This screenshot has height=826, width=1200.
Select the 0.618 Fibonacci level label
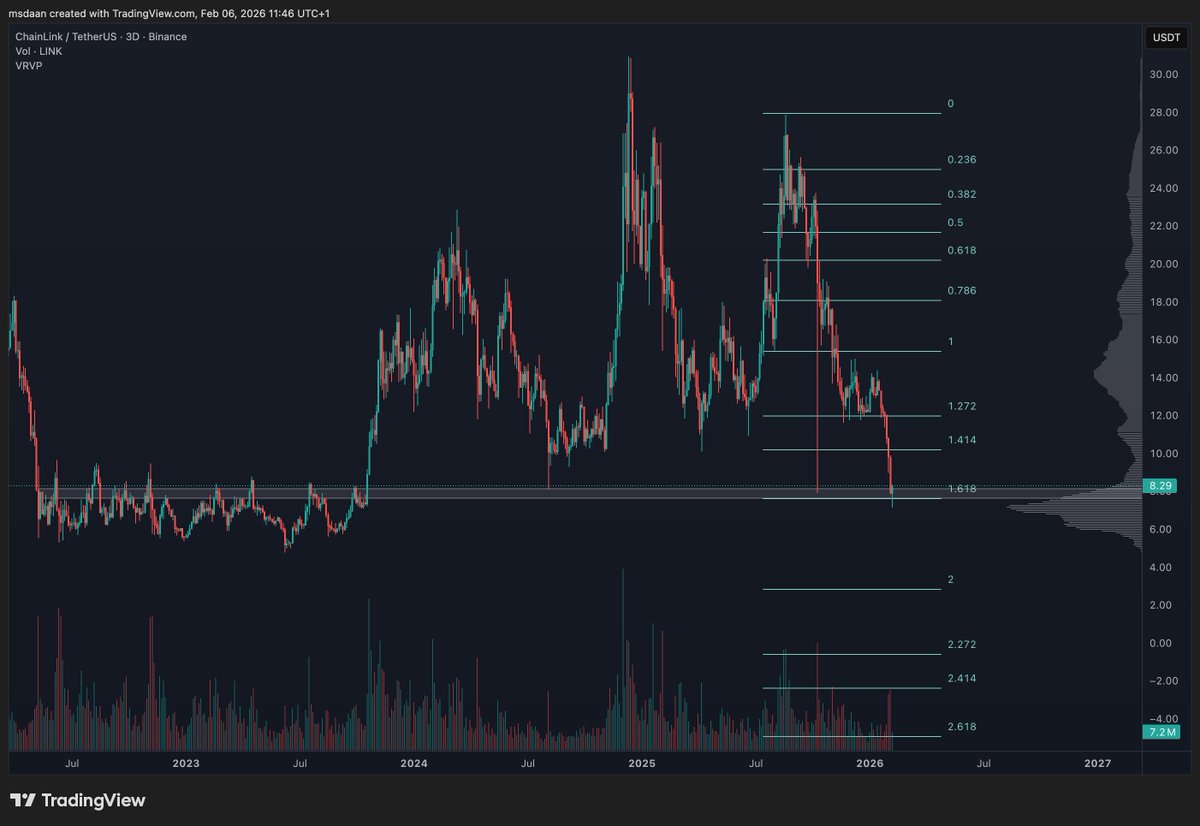961,250
